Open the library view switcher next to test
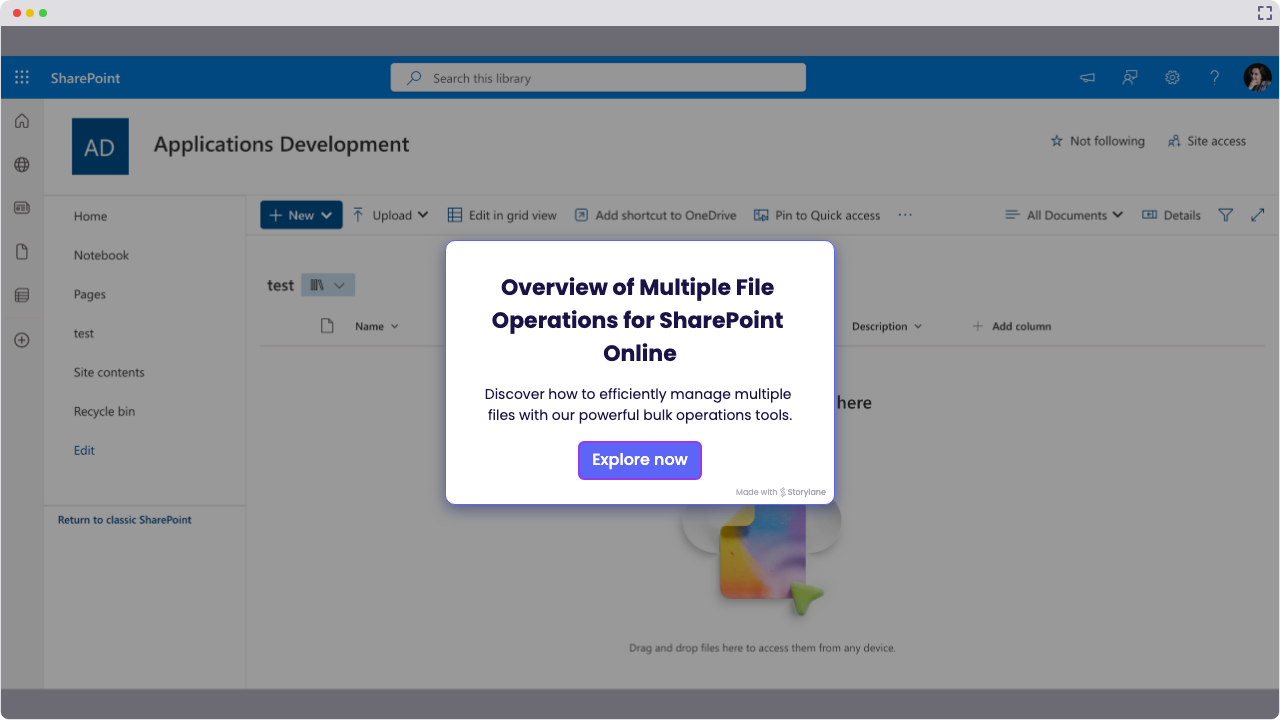Viewport: 1280px width, 720px height. [x=328, y=285]
